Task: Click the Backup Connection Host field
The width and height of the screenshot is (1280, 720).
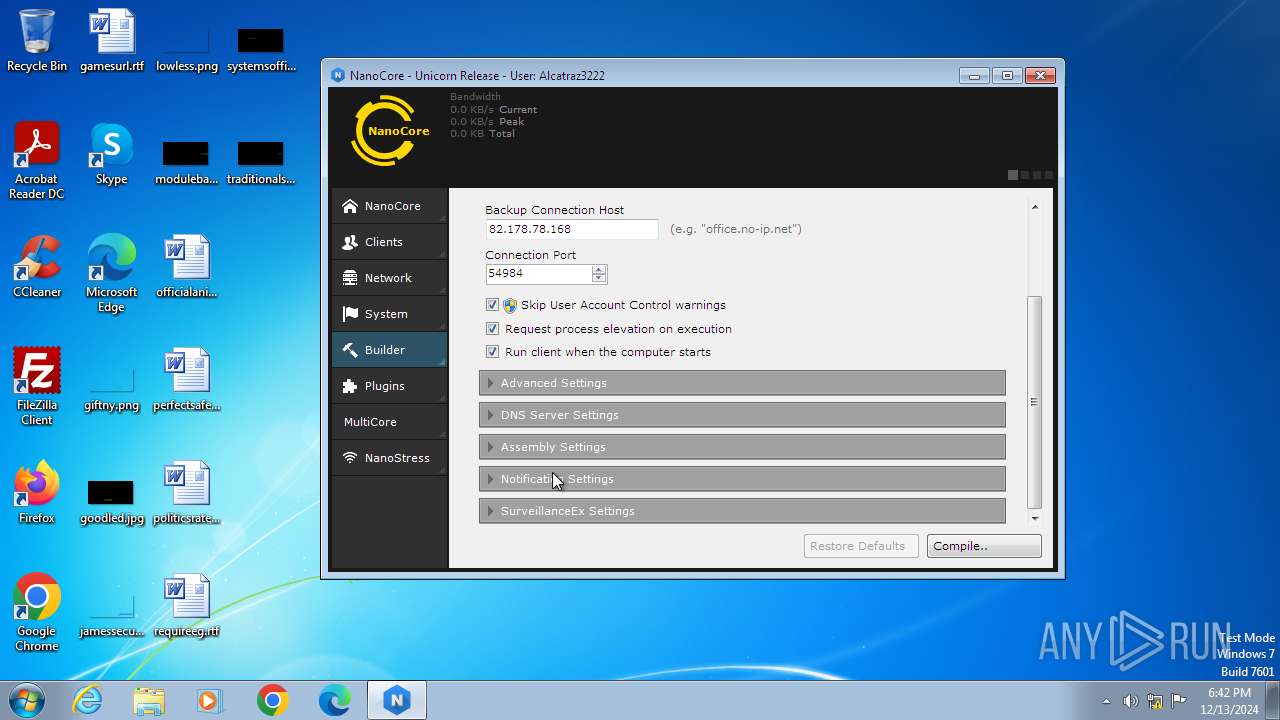Action: (x=572, y=229)
